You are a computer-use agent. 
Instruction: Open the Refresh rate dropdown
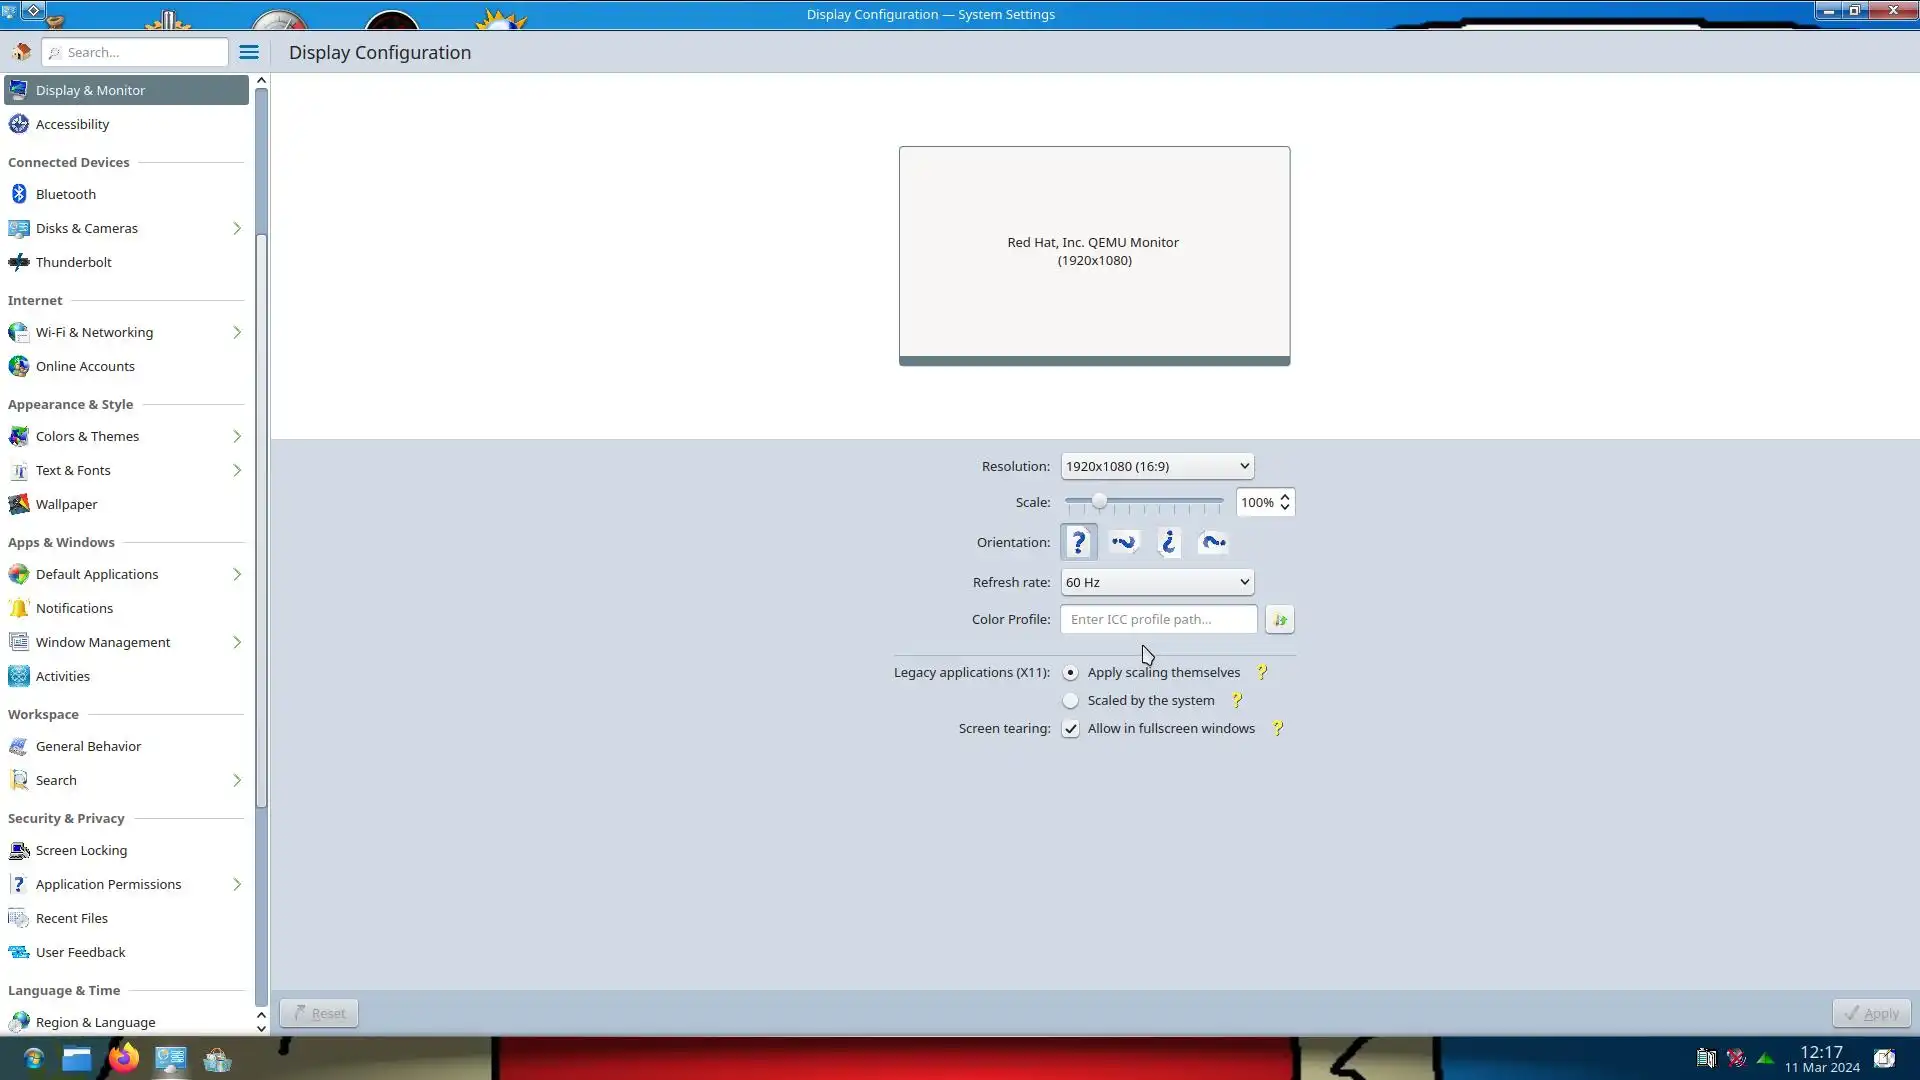(1156, 582)
